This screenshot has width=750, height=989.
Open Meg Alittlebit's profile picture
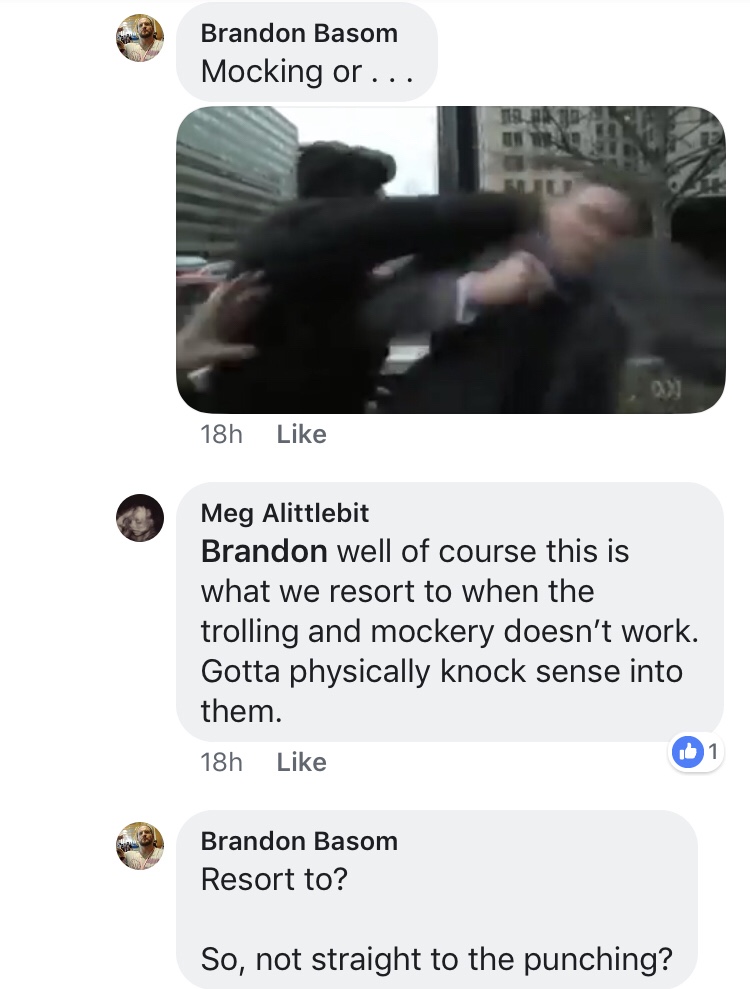tap(139, 518)
